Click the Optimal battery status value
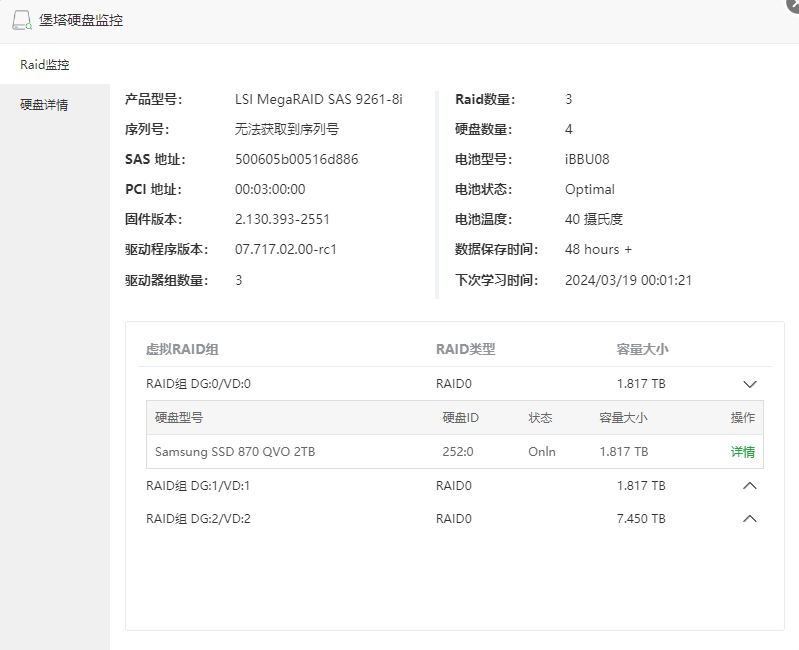This screenshot has width=799, height=650. point(590,190)
